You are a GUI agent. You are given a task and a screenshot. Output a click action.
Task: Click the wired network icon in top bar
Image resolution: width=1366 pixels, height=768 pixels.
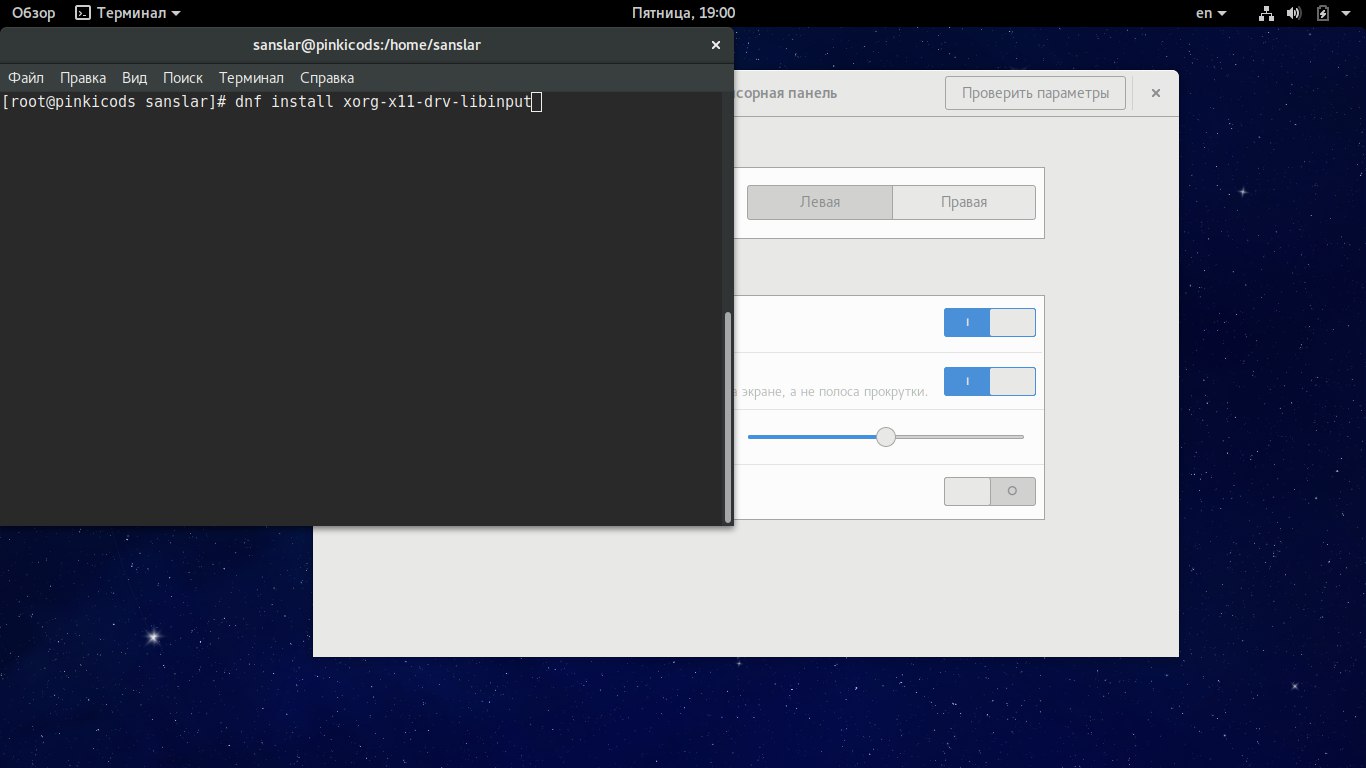click(1267, 13)
